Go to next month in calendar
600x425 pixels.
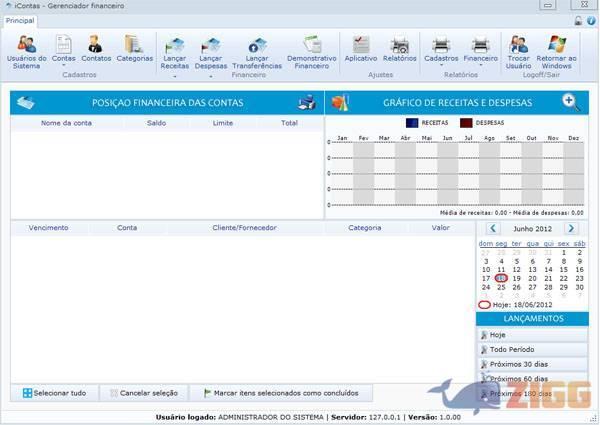(x=571, y=229)
